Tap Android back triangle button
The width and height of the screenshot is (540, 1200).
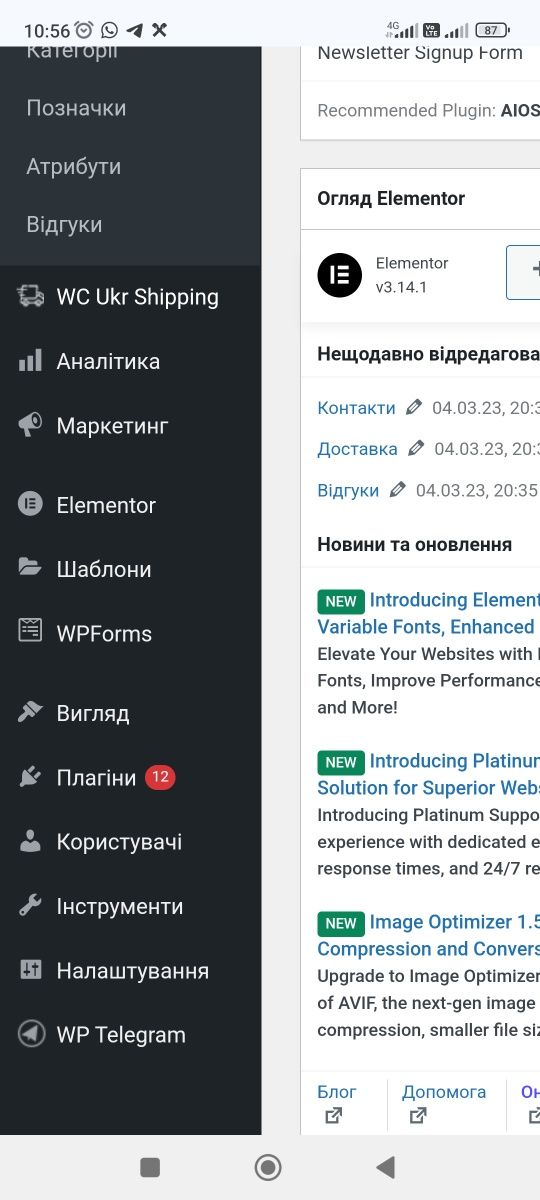click(x=385, y=1167)
